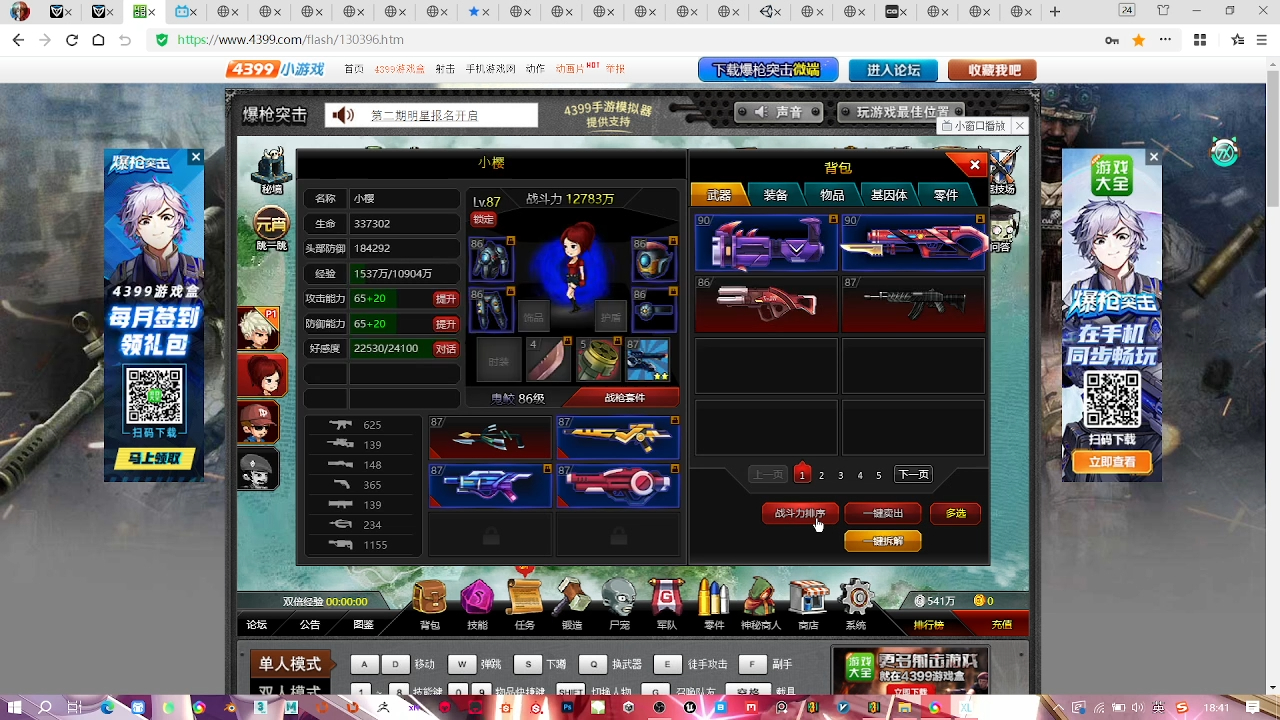This screenshot has width=1280, height=720.
Task: Reload the page with browser refresh button
Action: 72,40
